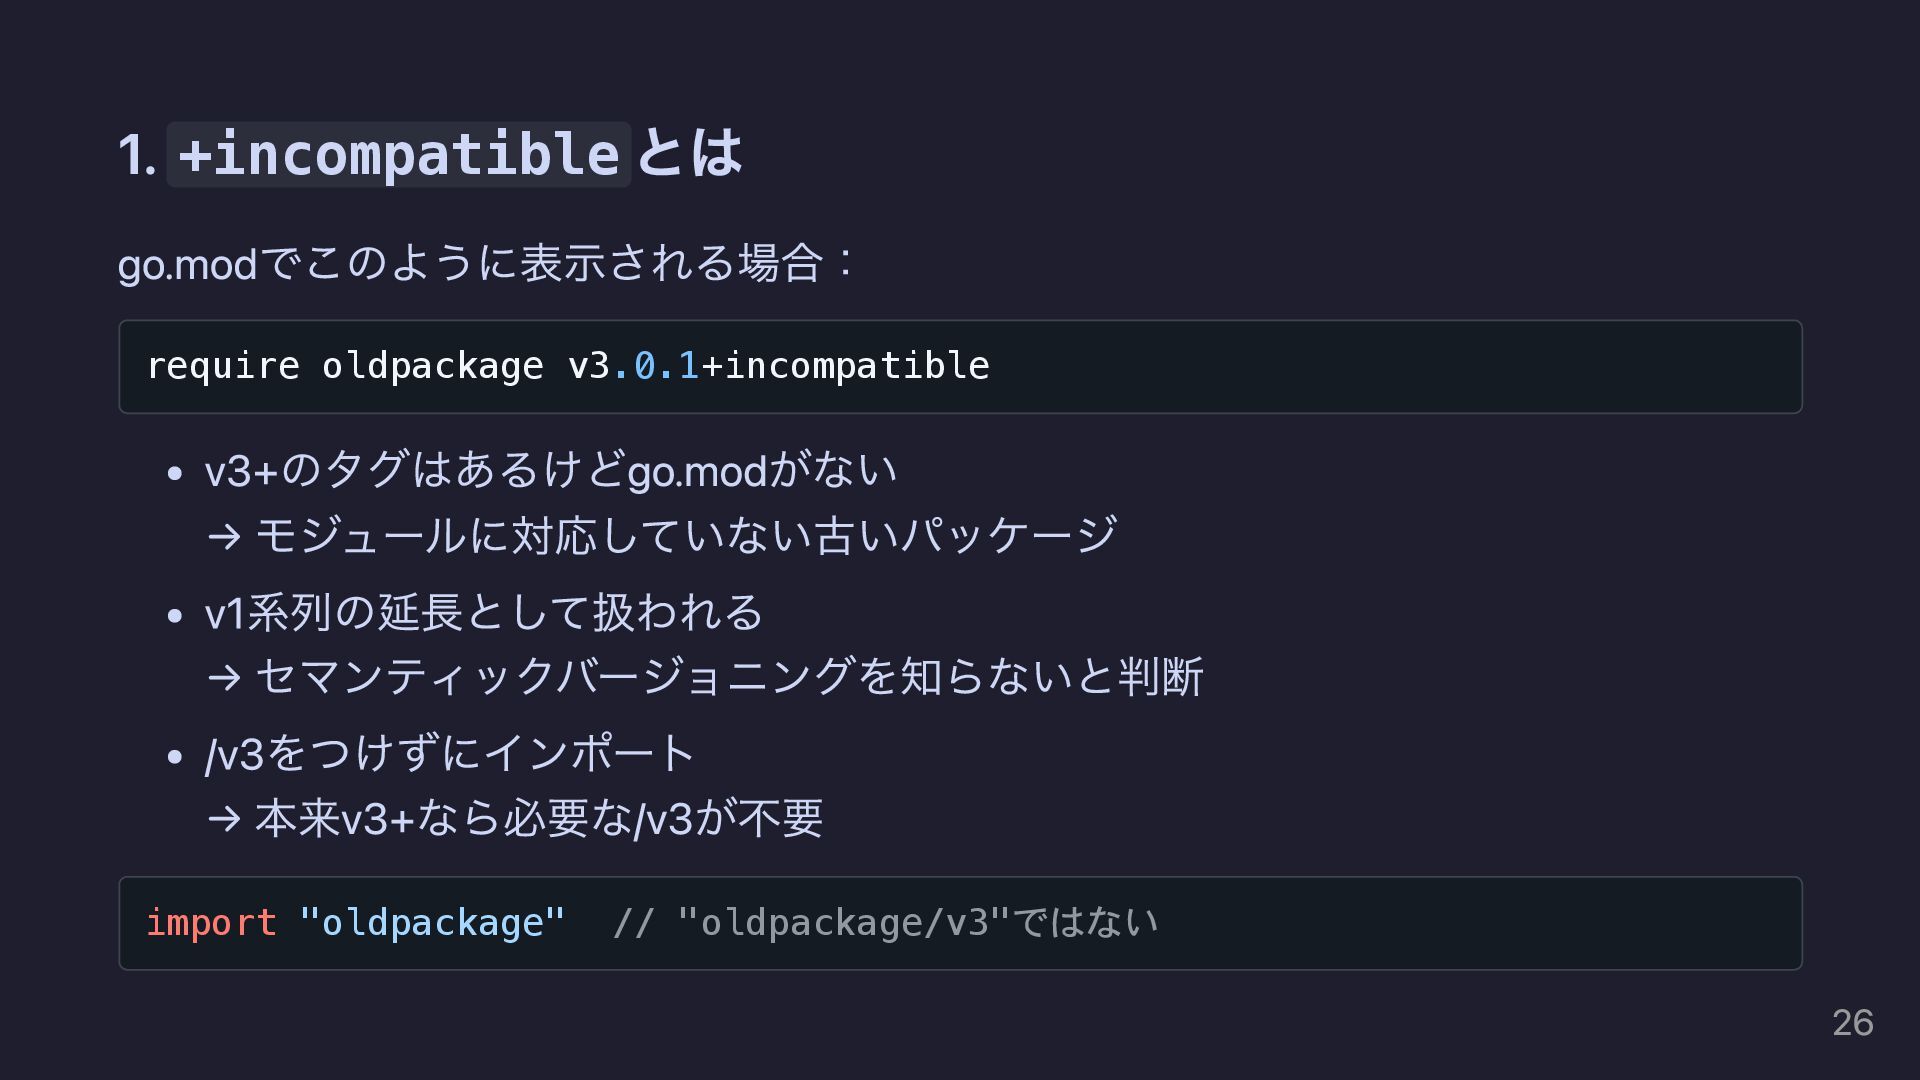Click the import keyword in red
1920x1080 pixels.
coord(211,922)
